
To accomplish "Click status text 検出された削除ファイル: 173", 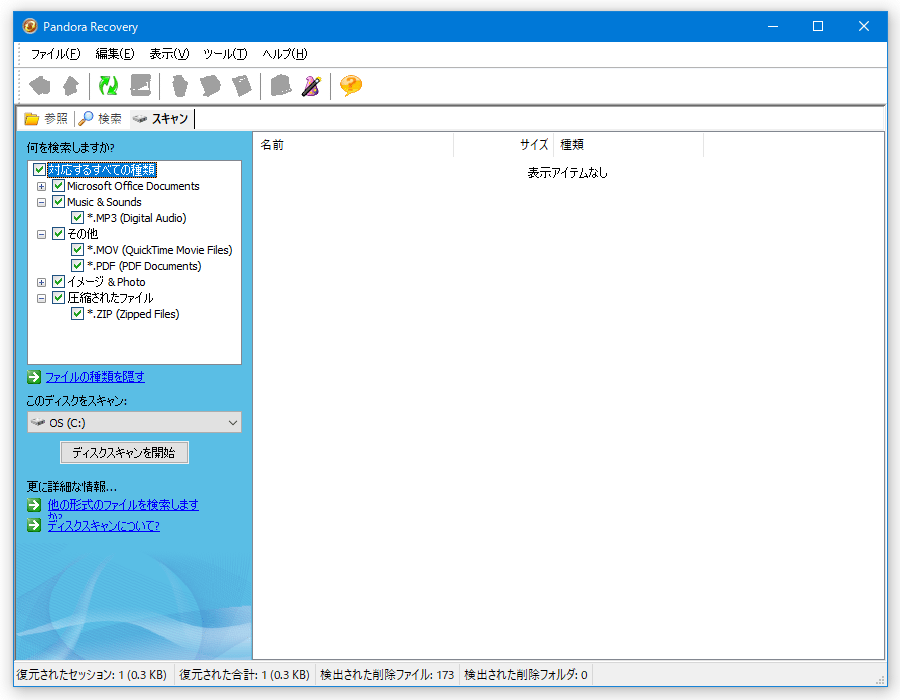I will tap(387, 675).
